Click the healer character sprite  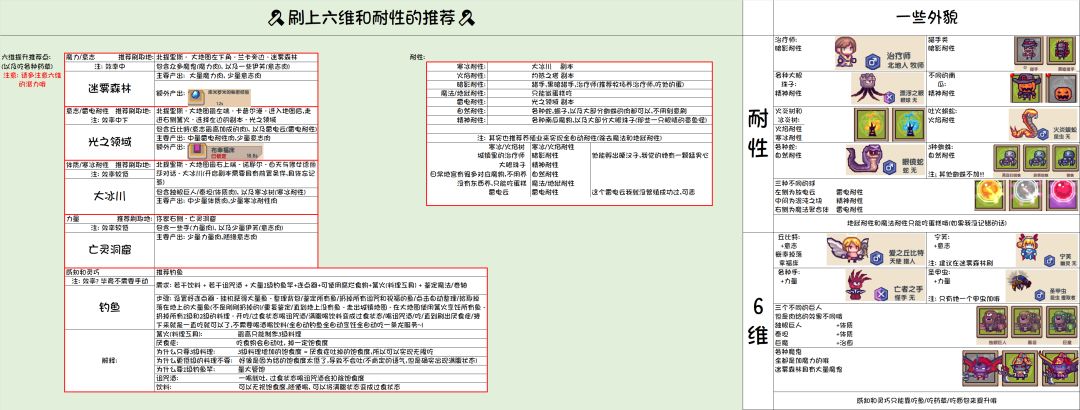coord(846,51)
